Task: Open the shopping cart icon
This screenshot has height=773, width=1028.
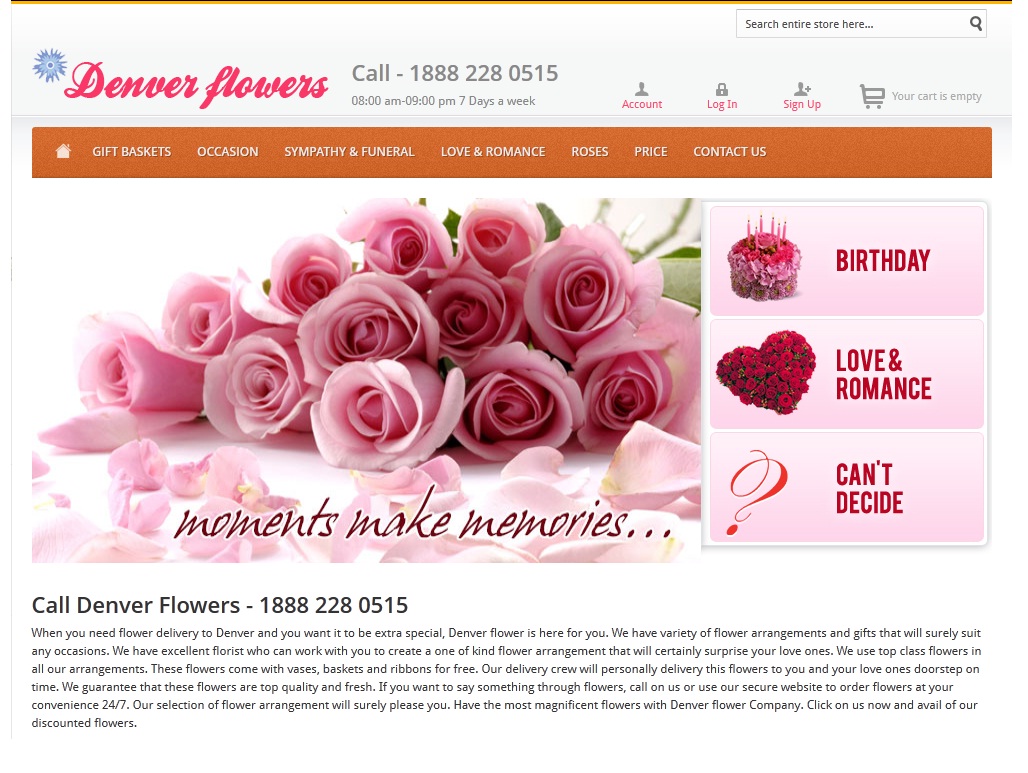Action: pos(871,95)
